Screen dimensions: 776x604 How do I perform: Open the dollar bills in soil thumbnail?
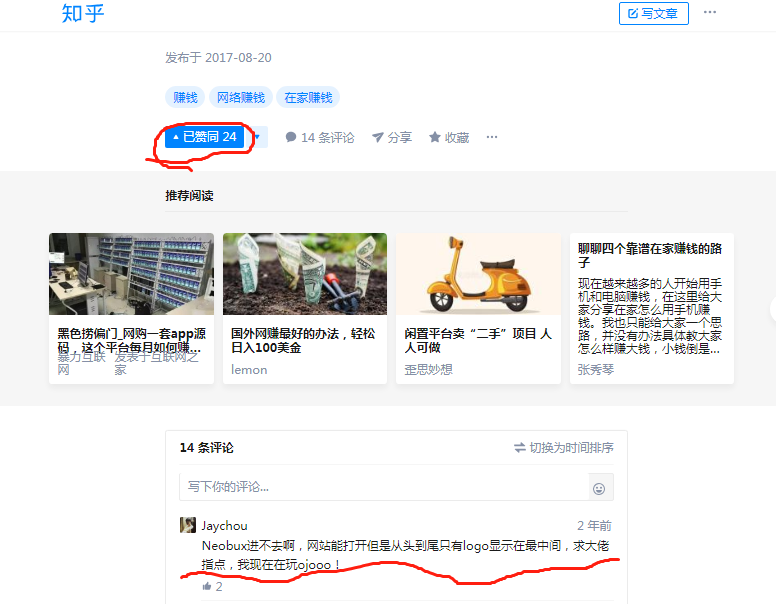click(305, 274)
